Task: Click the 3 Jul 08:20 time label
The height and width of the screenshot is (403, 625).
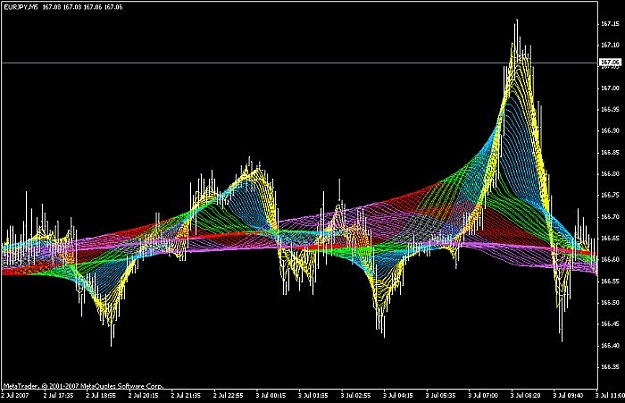Action: coord(525,396)
